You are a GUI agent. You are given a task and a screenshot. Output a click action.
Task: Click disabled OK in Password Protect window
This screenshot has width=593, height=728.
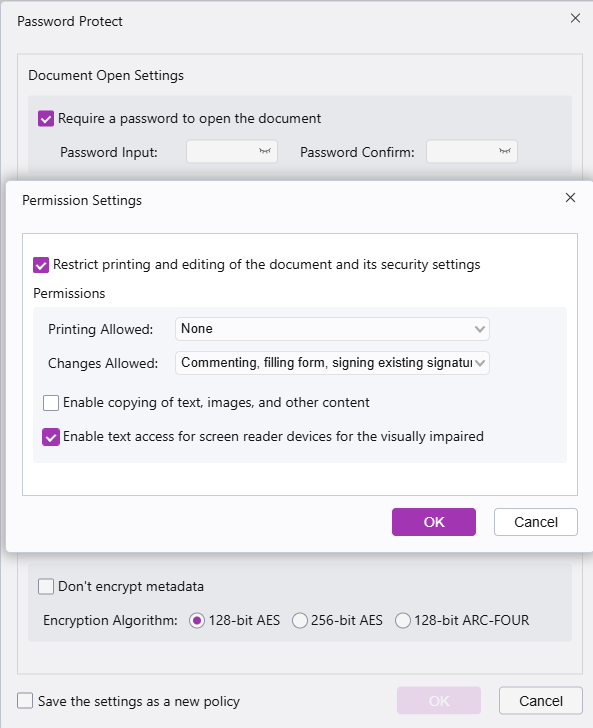pos(439,701)
